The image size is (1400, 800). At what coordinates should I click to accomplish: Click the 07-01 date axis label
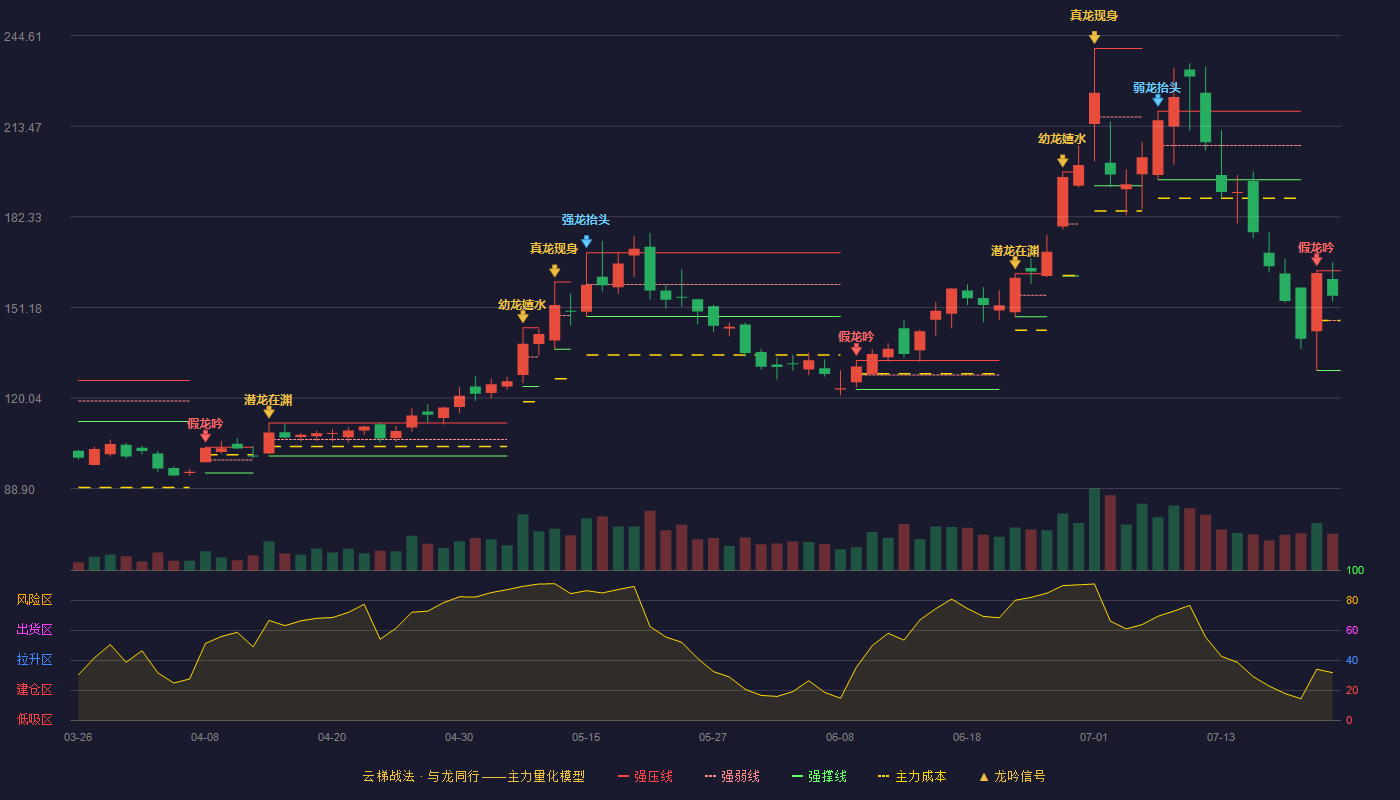coord(1094,737)
